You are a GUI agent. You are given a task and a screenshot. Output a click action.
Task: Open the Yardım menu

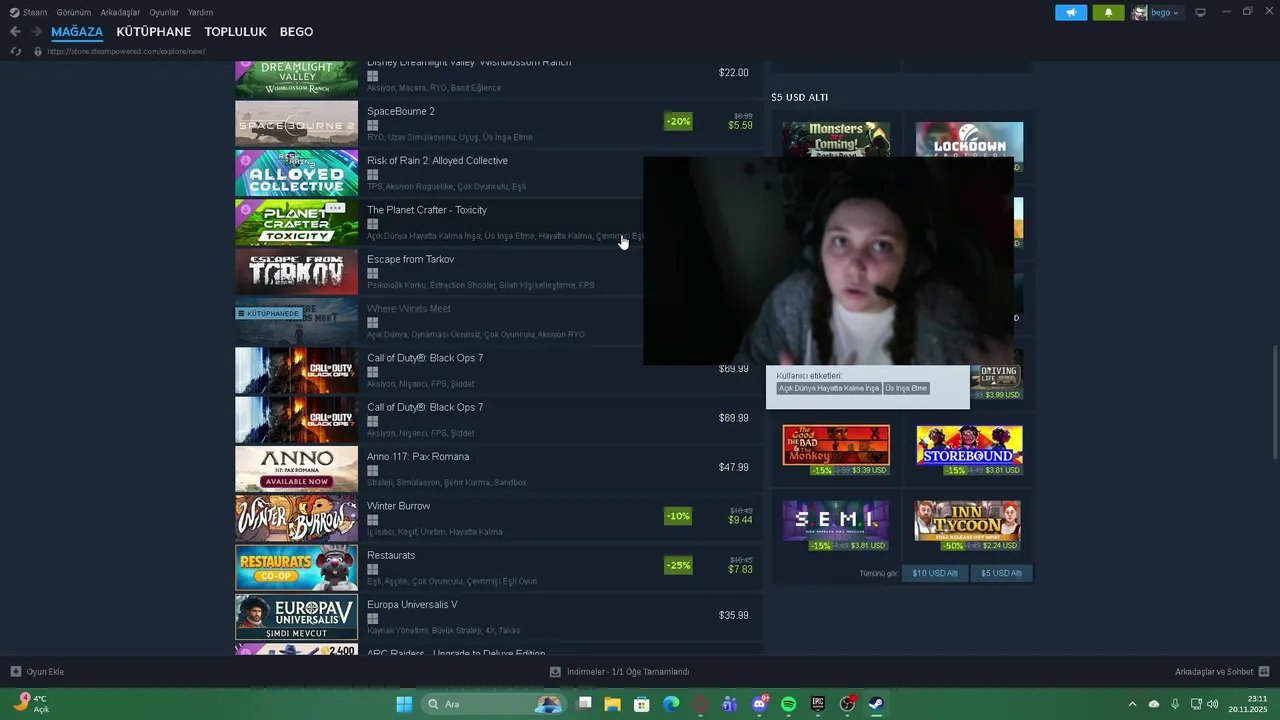click(x=200, y=13)
